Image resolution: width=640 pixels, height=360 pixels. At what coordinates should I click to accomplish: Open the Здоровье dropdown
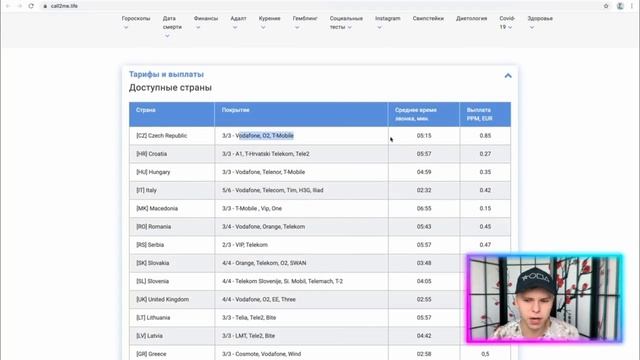[540, 22]
